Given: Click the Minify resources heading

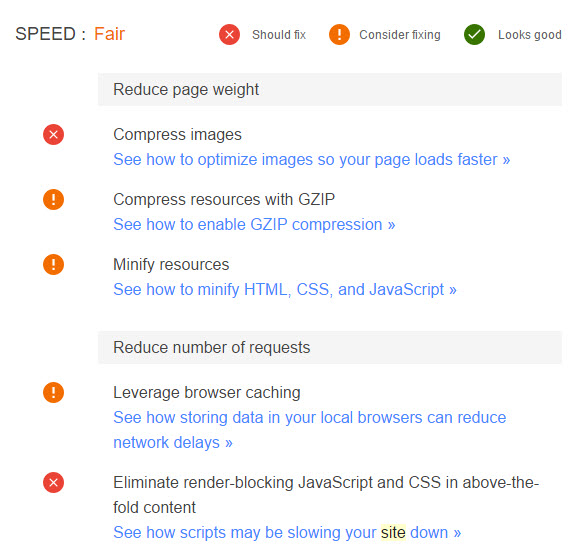Looking at the screenshot, I should click(x=171, y=264).
